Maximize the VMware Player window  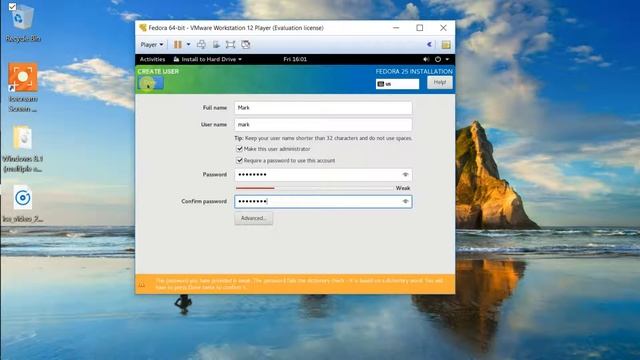click(420, 28)
